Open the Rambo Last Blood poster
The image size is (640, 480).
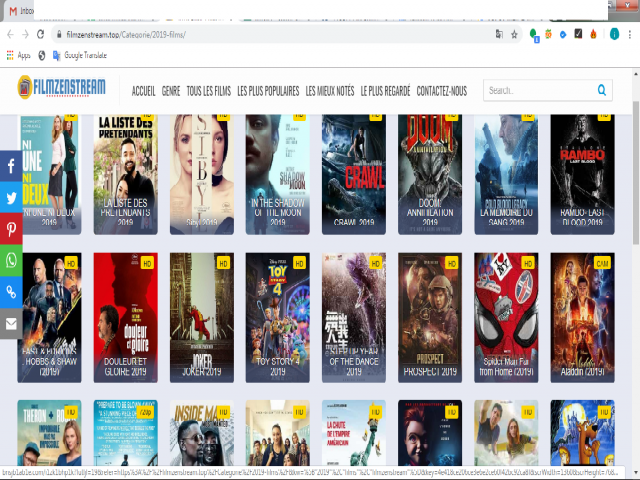pyautogui.click(x=582, y=174)
